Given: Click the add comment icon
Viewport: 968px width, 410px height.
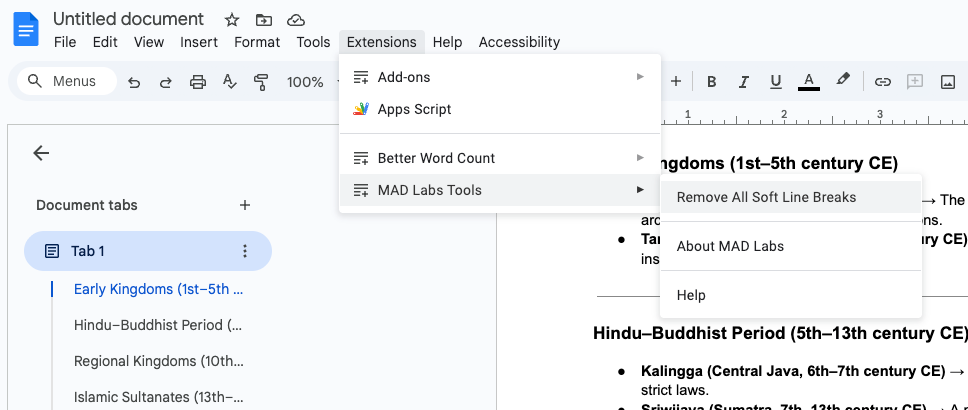Looking at the screenshot, I should (x=914, y=82).
